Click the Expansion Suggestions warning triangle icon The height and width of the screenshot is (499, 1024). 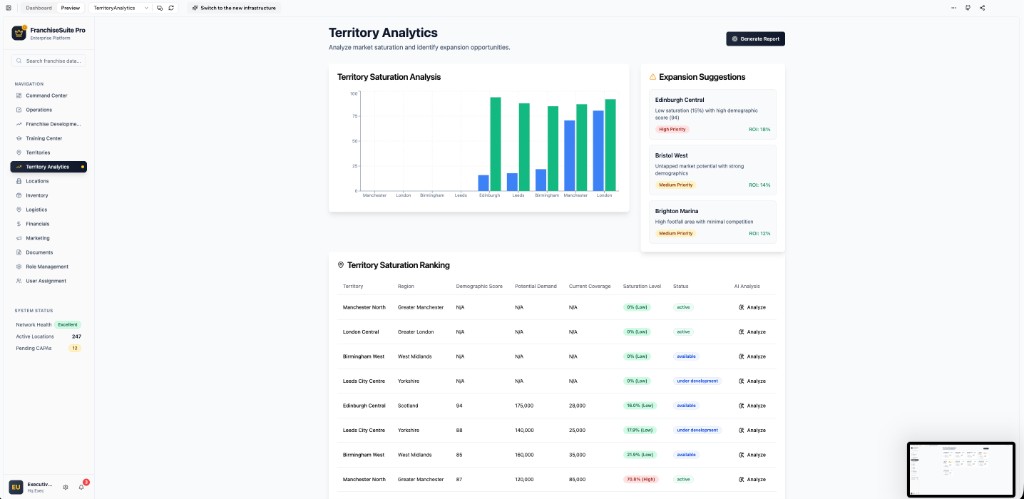(x=652, y=77)
